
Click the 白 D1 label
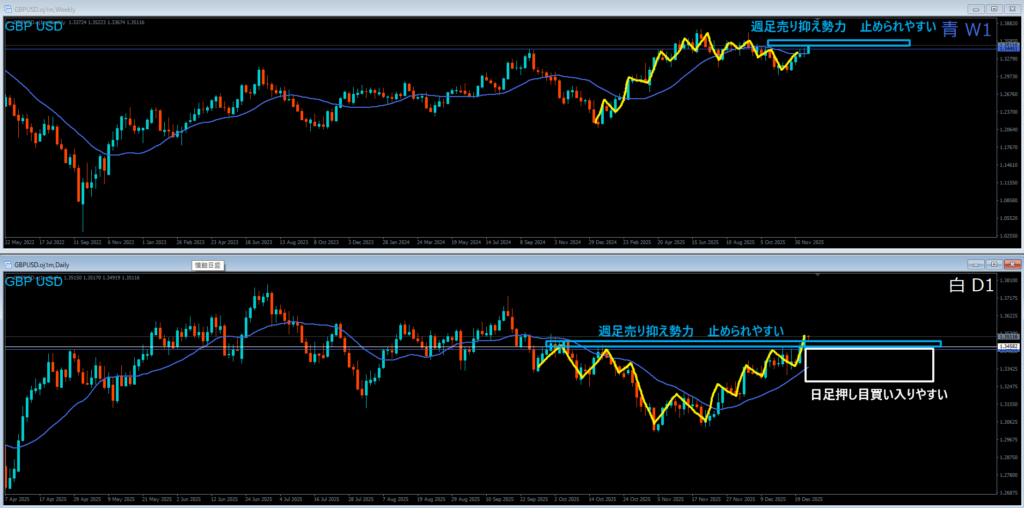[968, 286]
